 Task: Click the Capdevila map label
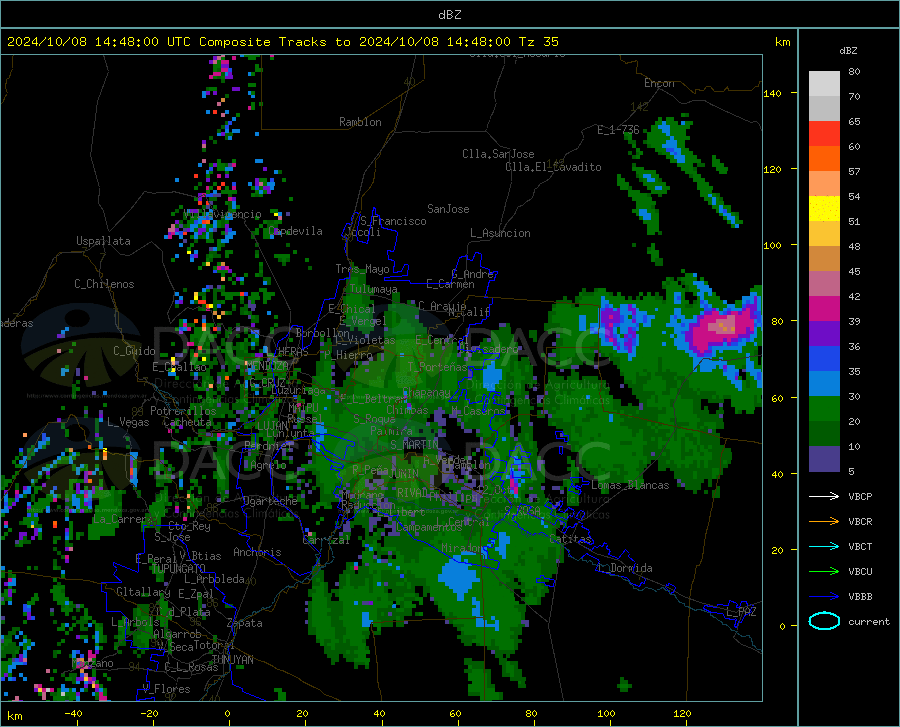(x=296, y=231)
